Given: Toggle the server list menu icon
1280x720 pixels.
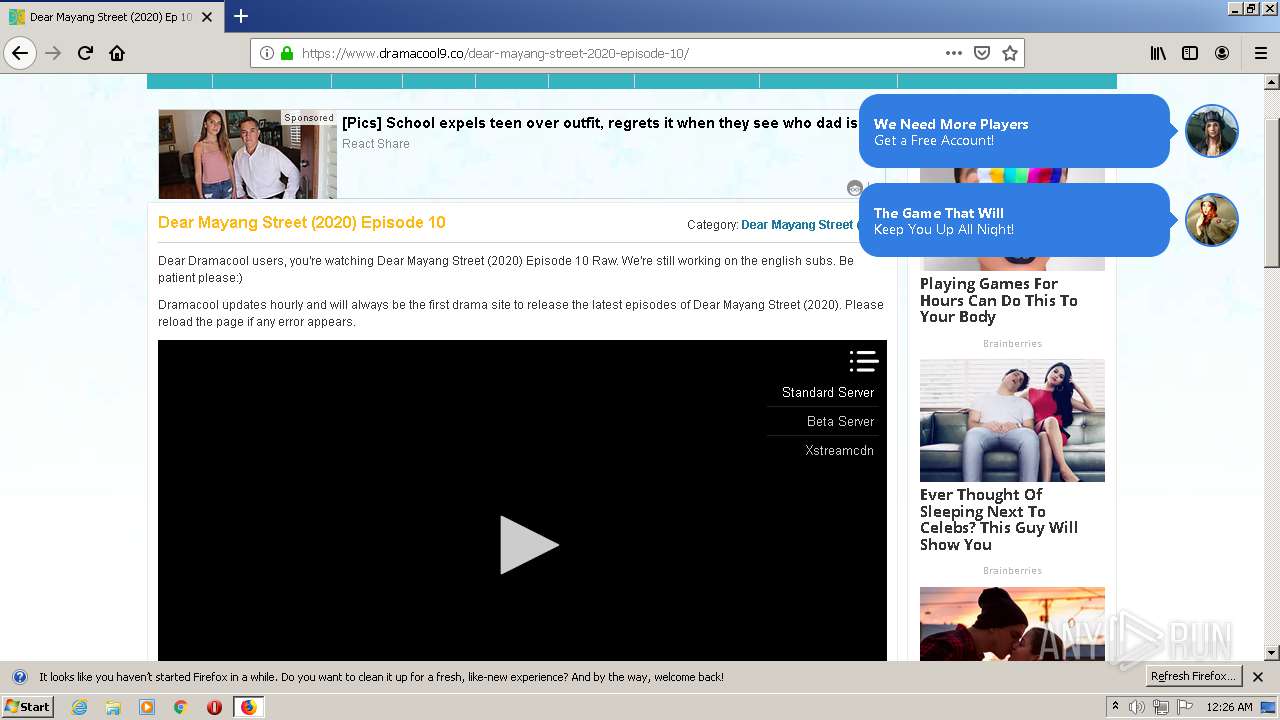Looking at the screenshot, I should [x=863, y=361].
